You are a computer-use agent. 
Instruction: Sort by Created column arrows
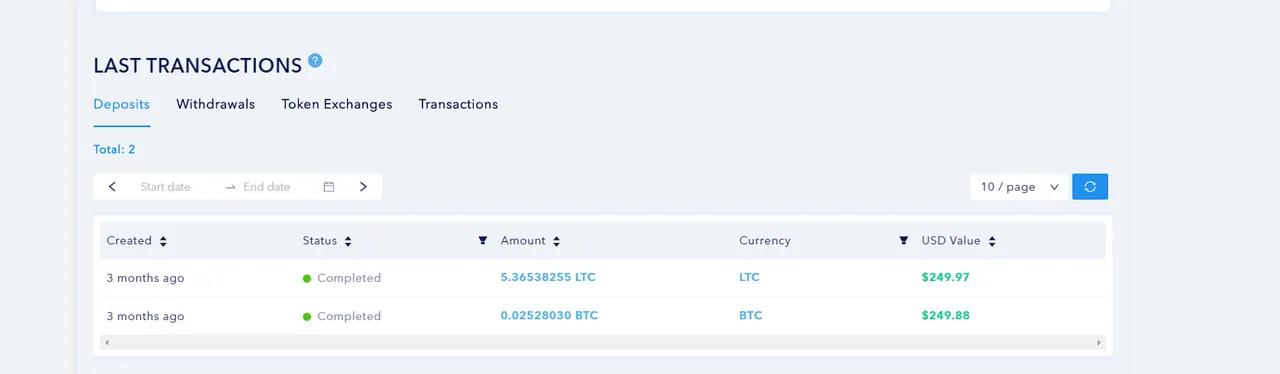tap(163, 241)
